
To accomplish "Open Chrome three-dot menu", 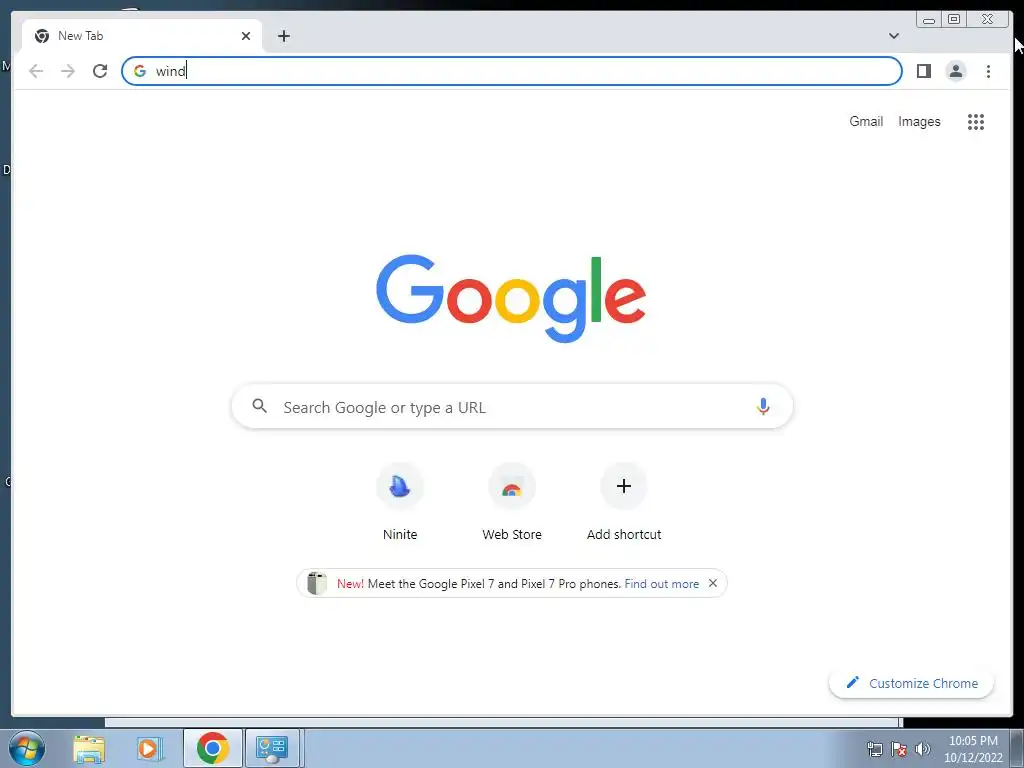I will pos(988,71).
